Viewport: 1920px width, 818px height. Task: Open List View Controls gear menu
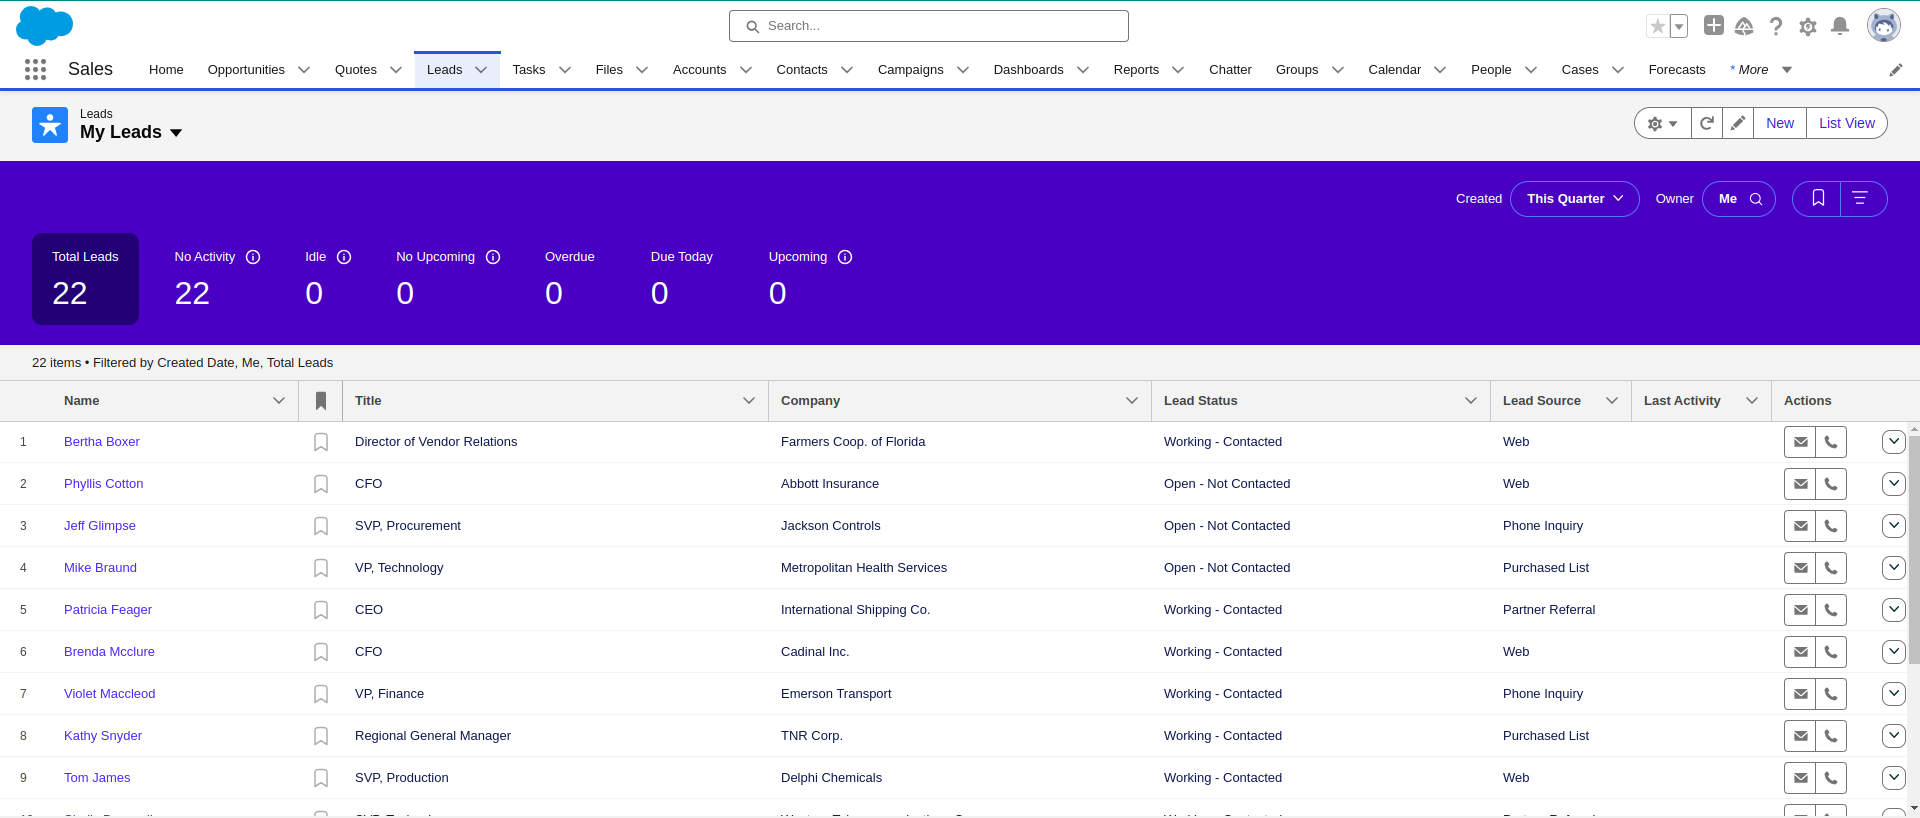click(1663, 123)
